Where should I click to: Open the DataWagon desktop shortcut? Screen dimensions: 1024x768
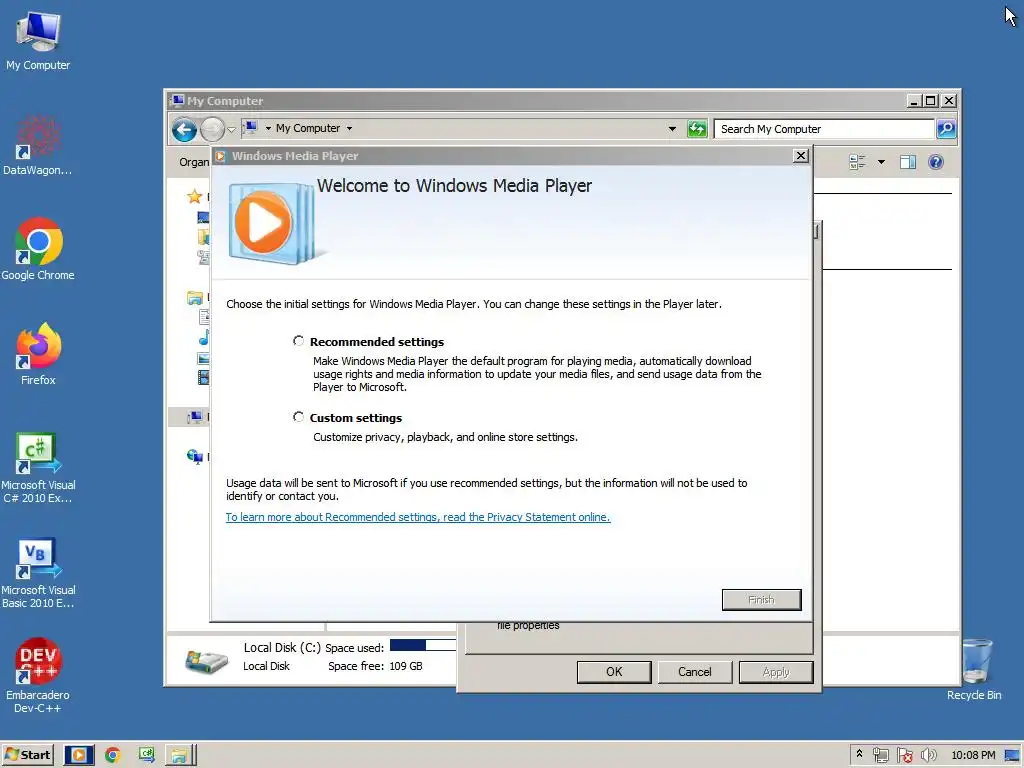pos(37,146)
